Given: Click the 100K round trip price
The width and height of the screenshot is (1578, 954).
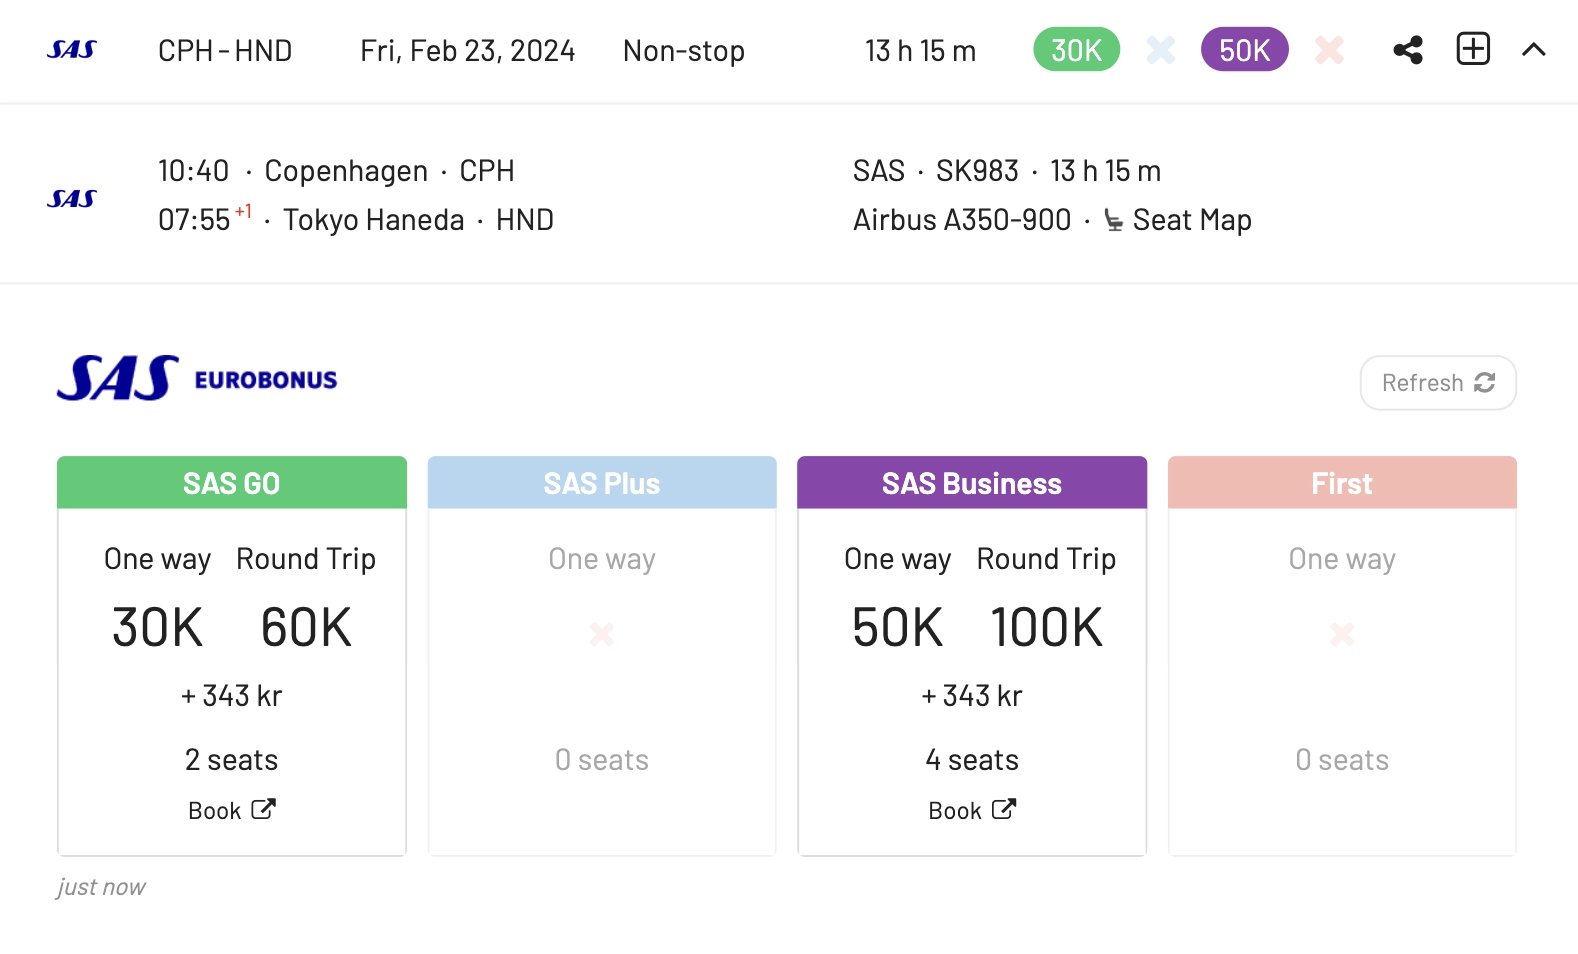Looking at the screenshot, I should tap(1046, 628).
